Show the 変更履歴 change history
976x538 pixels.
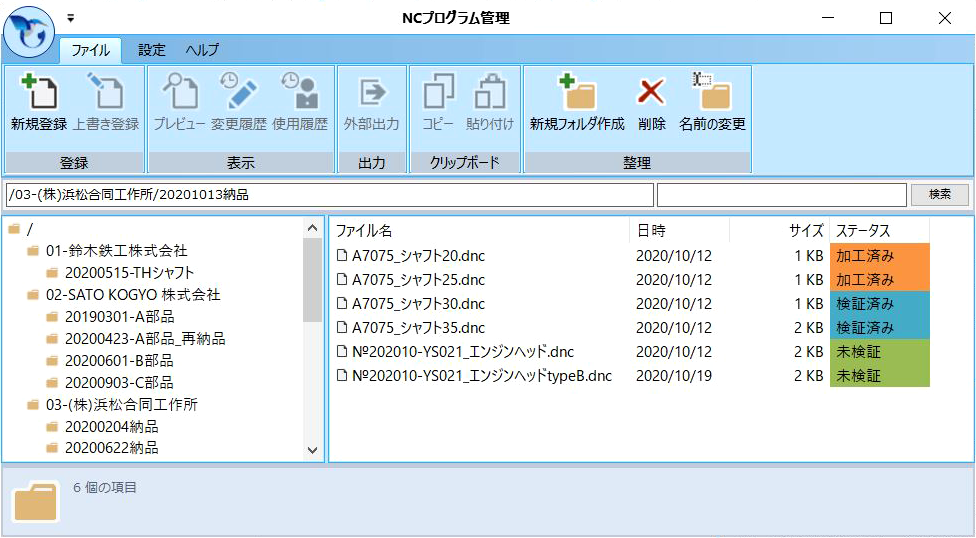point(238,103)
